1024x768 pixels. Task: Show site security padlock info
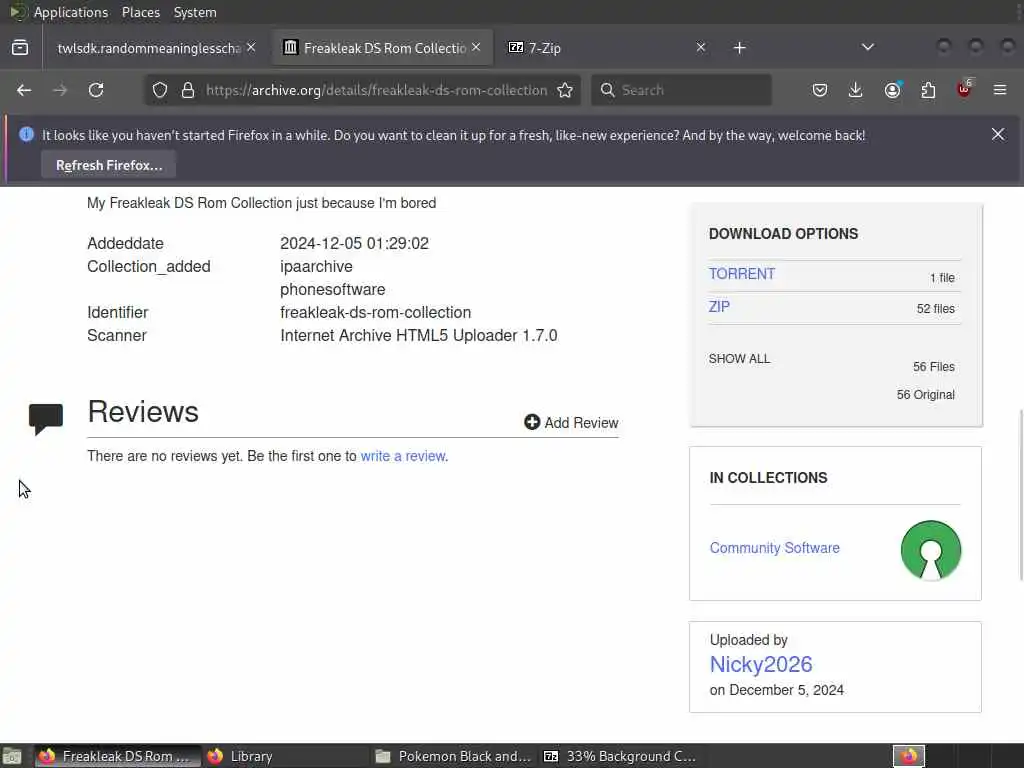[188, 90]
